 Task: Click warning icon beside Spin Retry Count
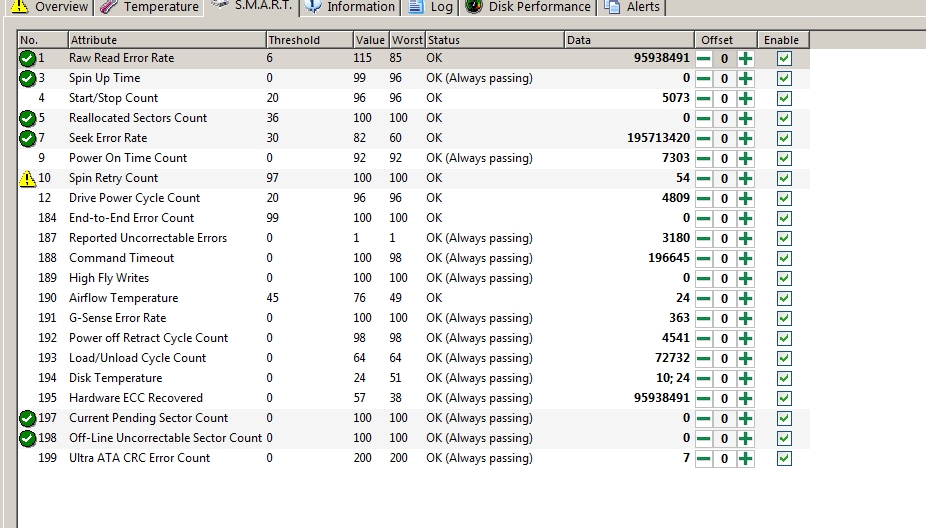tap(28, 178)
